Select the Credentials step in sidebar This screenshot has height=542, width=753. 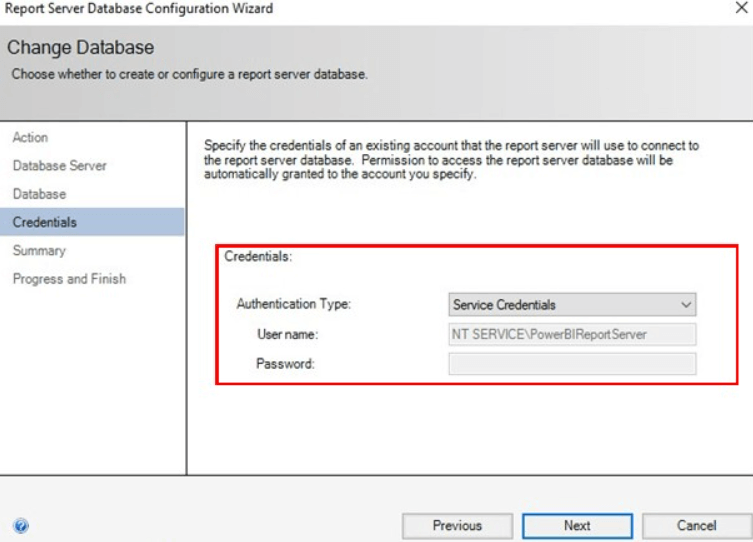tap(44, 222)
